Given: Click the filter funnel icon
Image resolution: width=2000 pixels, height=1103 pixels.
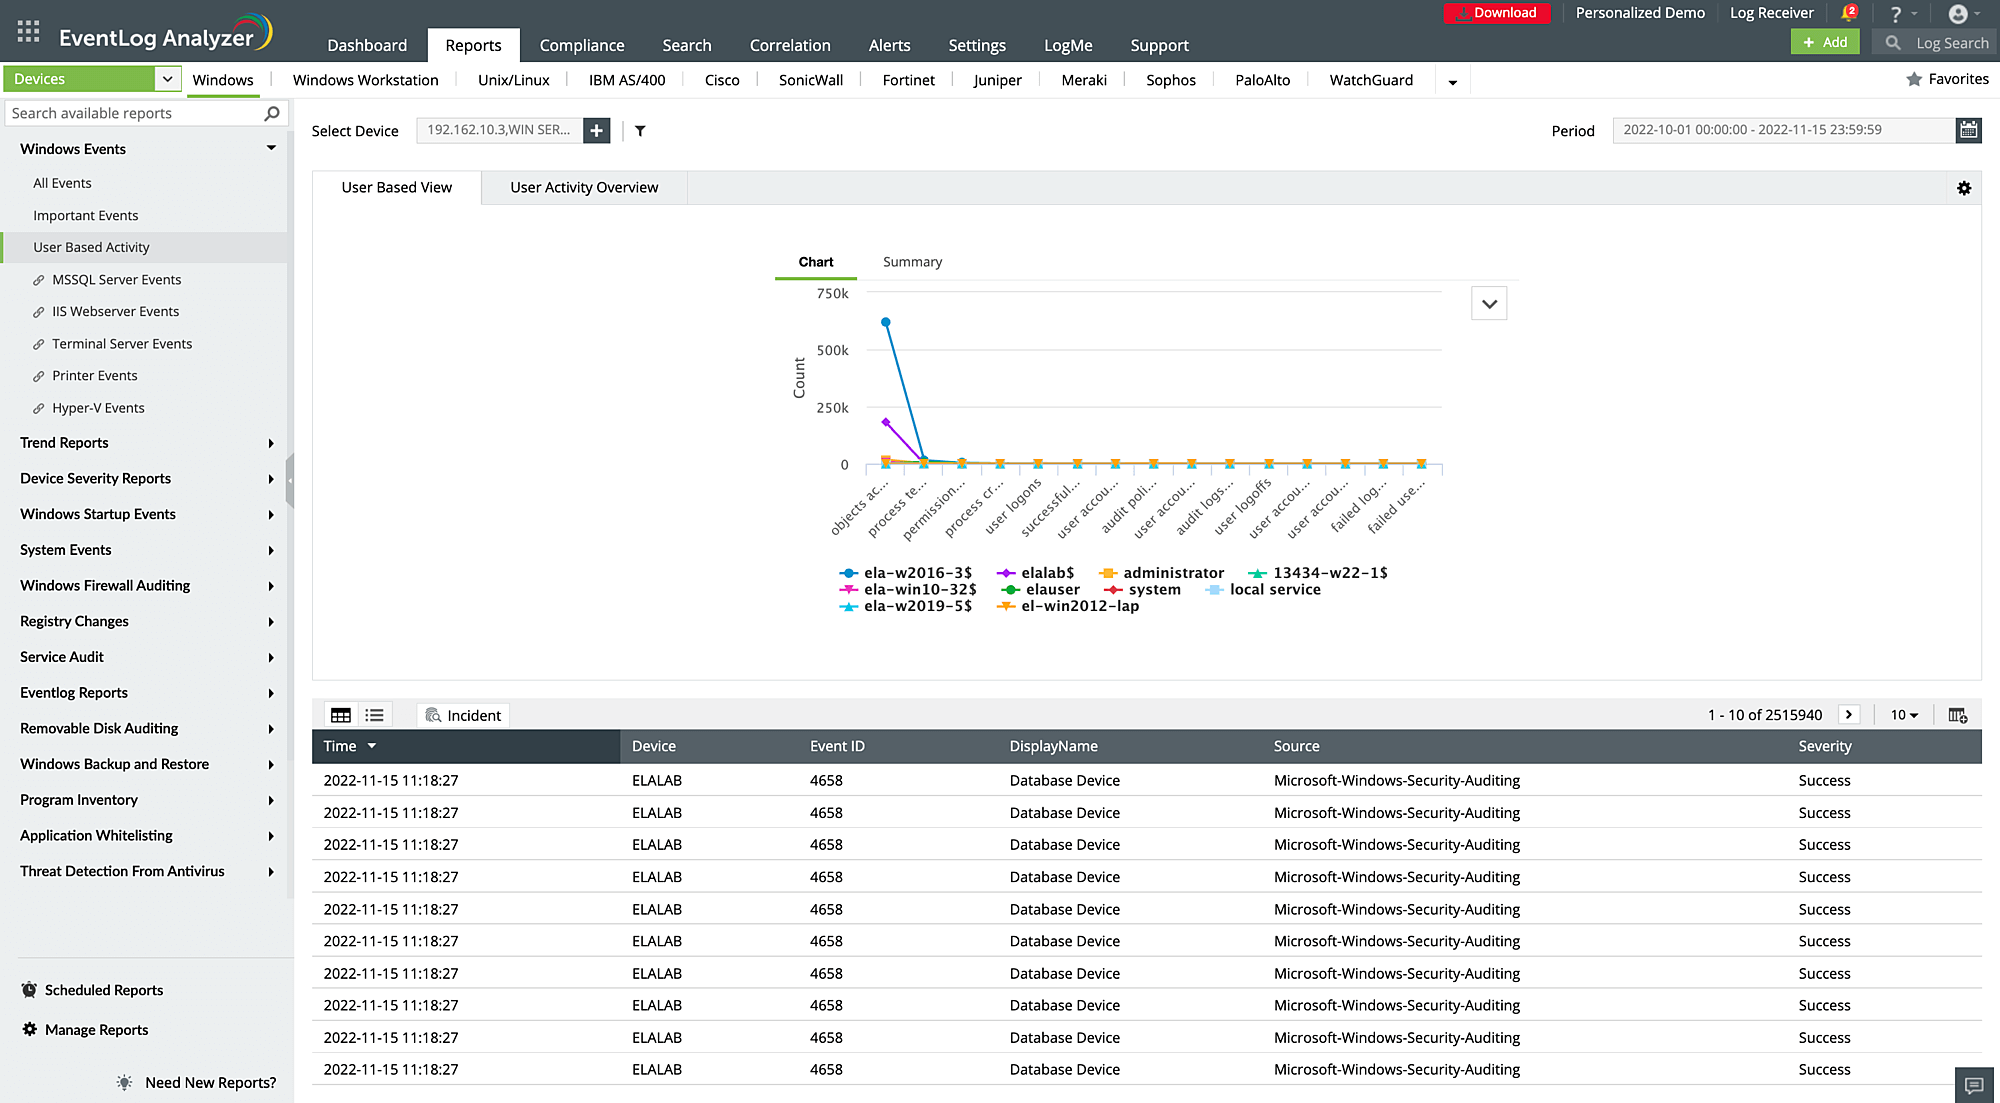Looking at the screenshot, I should tap(640, 131).
